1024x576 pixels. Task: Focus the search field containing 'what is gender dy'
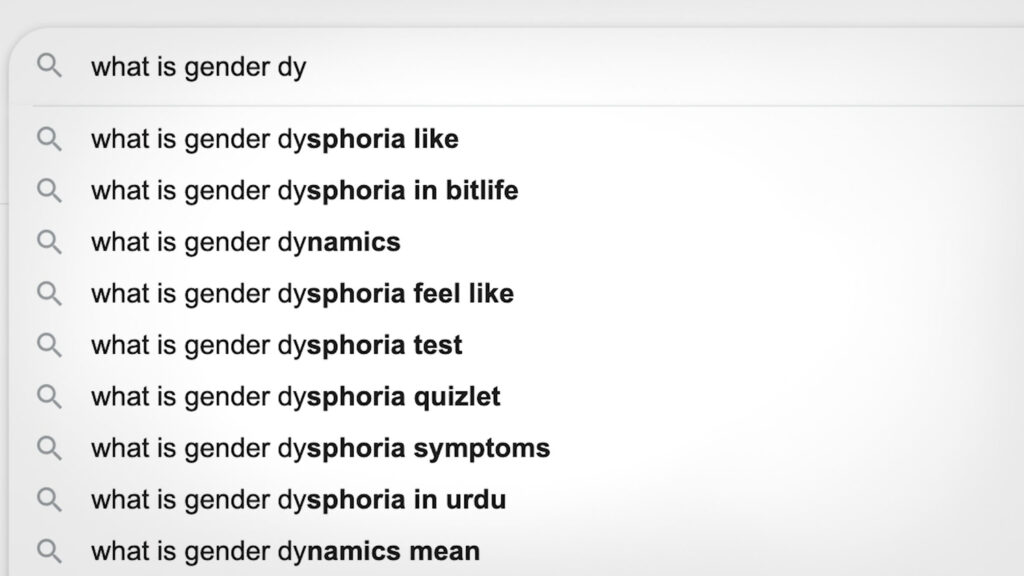click(500, 67)
